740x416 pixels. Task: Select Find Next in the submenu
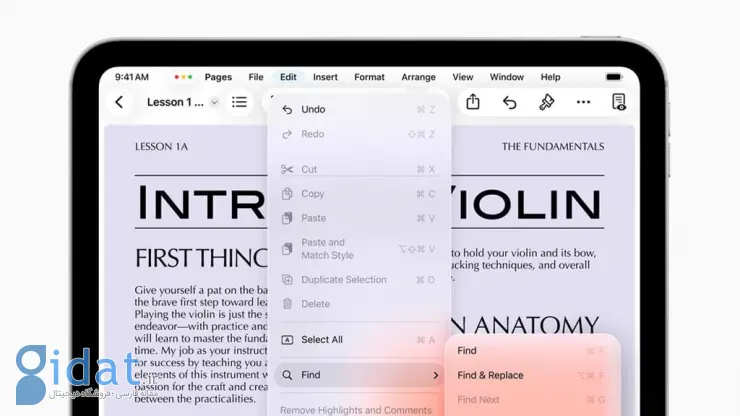pos(532,400)
